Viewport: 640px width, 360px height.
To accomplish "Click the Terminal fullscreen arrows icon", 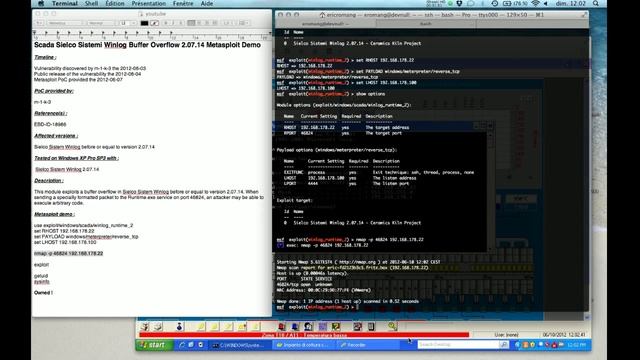I will point(584,15).
